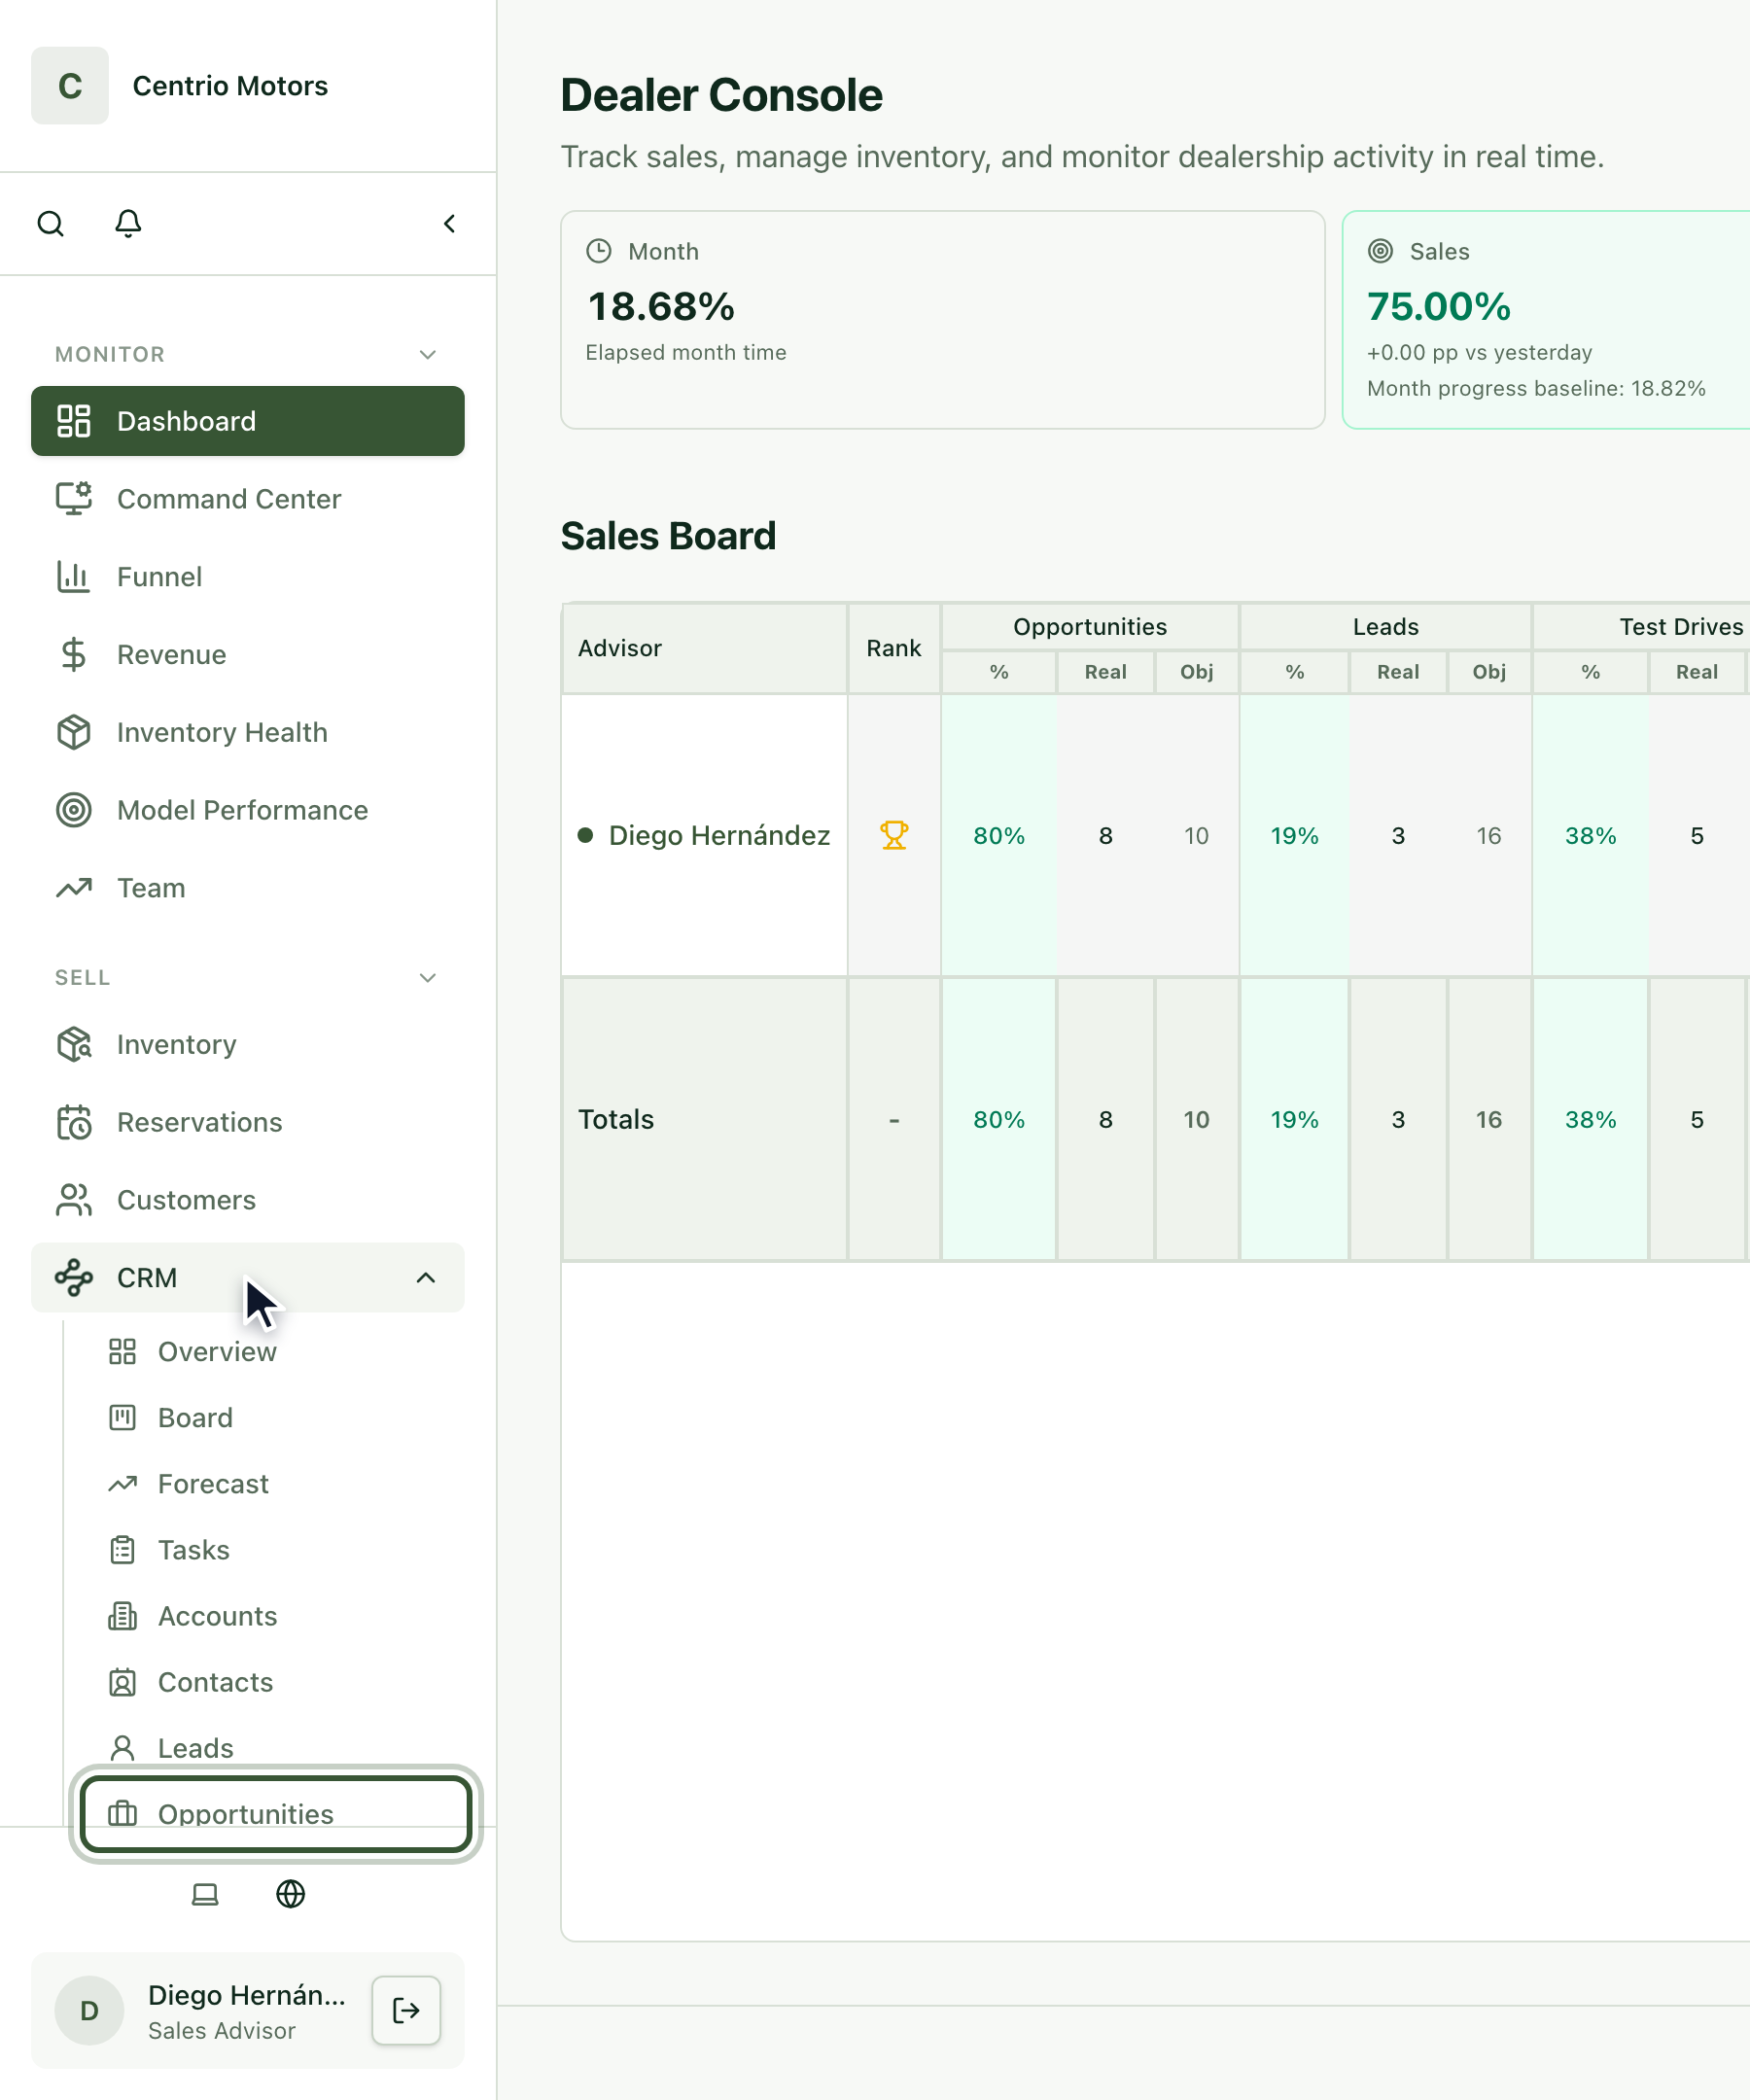The height and width of the screenshot is (2100, 1750).
Task: Open the Dashboard menu item
Action: click(248, 421)
